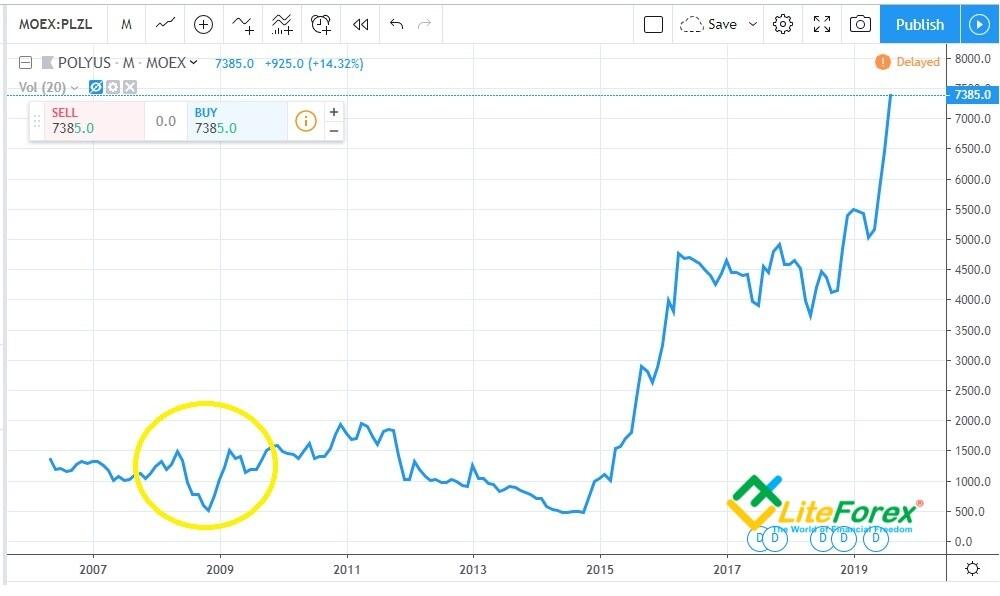The image size is (1000, 596).
Task: Enter fullscreen mode
Action: (822, 24)
